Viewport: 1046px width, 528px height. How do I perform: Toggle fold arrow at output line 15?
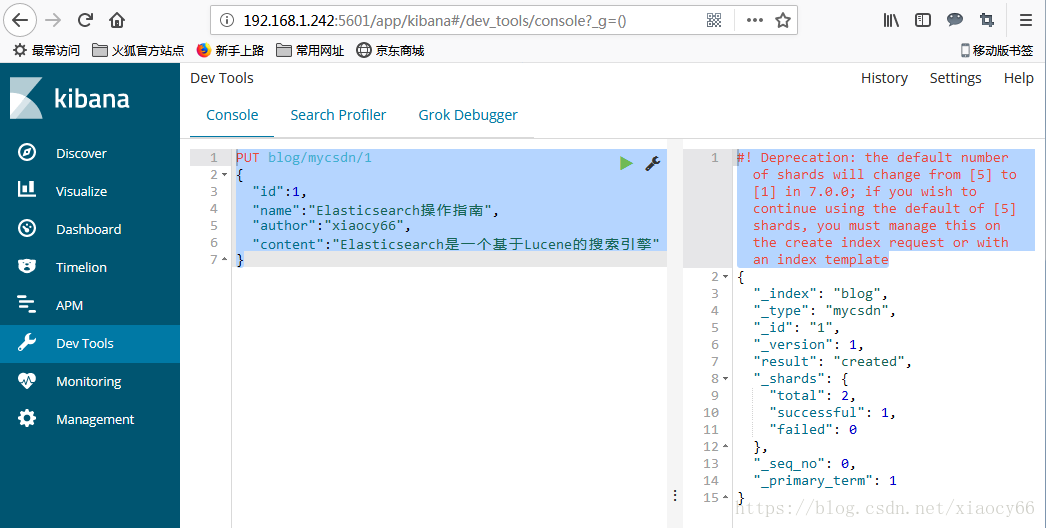click(726, 497)
